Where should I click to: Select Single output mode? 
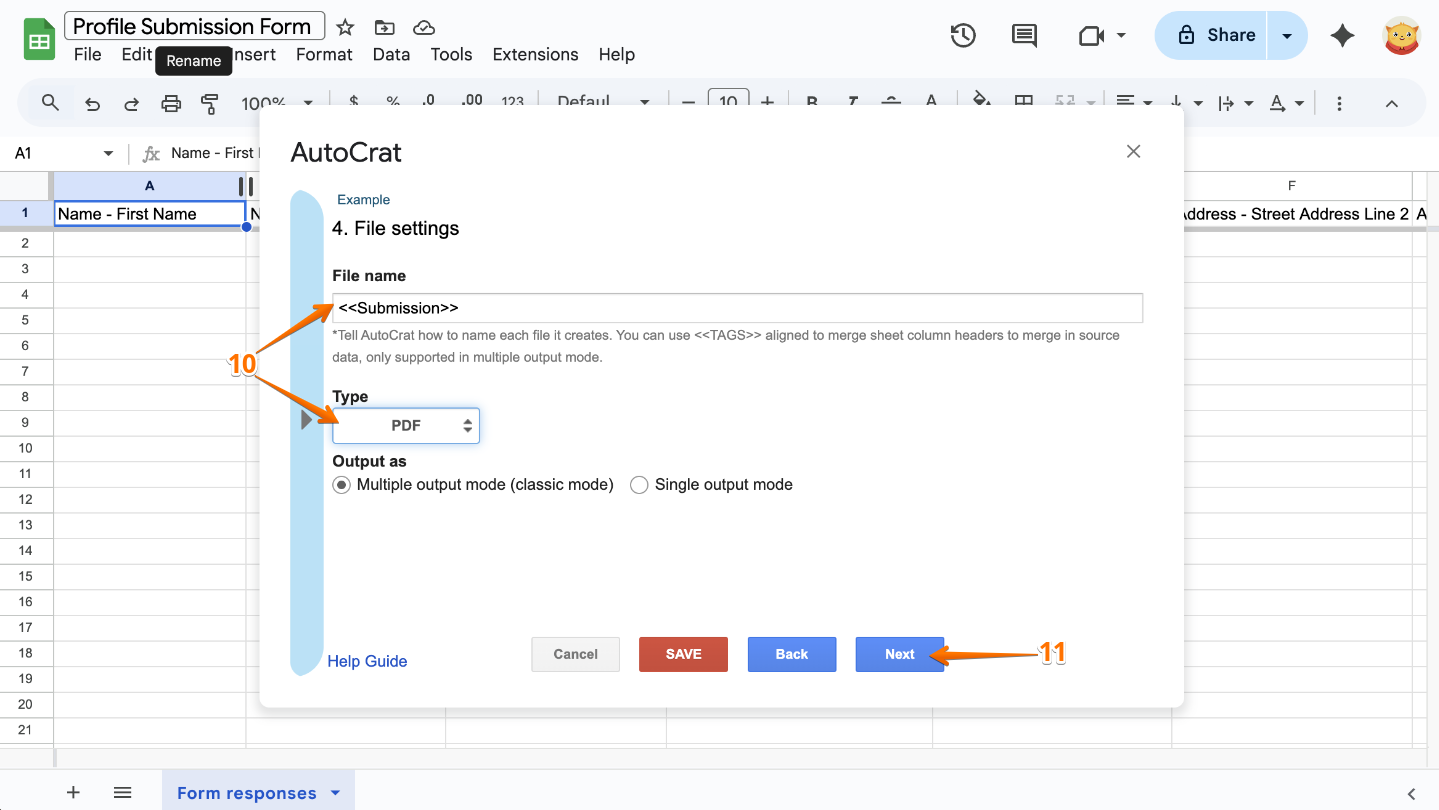[x=639, y=484]
